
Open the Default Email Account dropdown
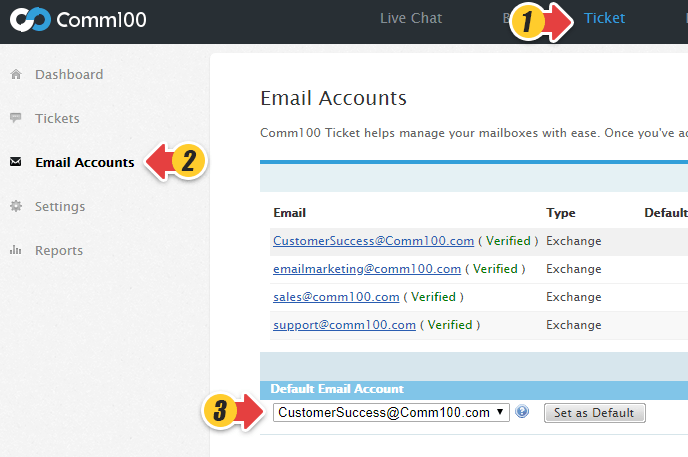(x=391, y=412)
